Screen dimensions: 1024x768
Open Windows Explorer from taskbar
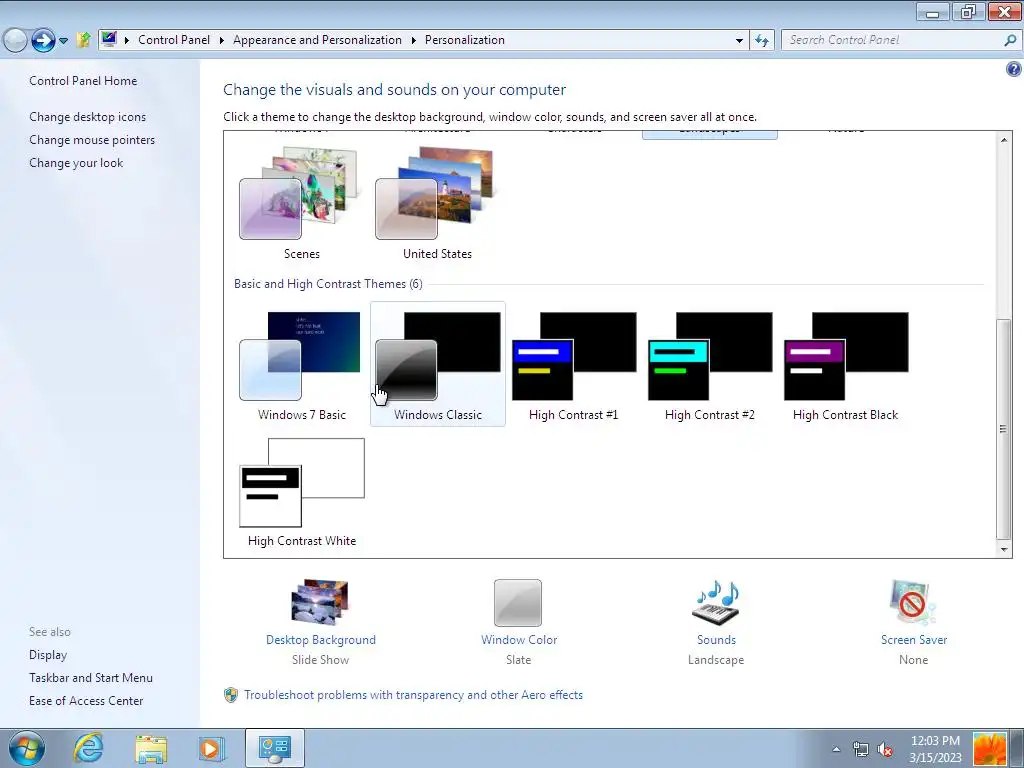pyautogui.click(x=151, y=748)
